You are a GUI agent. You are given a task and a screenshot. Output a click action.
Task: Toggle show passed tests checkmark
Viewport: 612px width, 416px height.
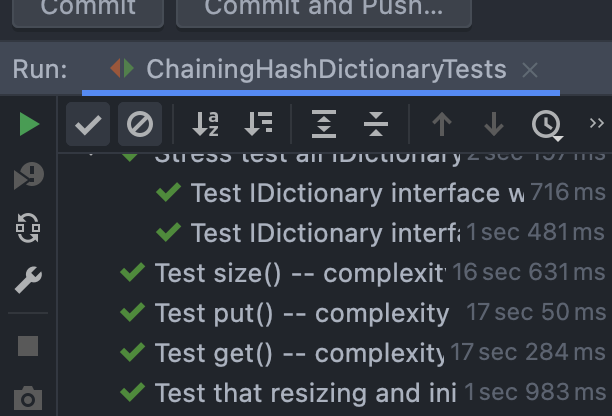[x=88, y=125]
